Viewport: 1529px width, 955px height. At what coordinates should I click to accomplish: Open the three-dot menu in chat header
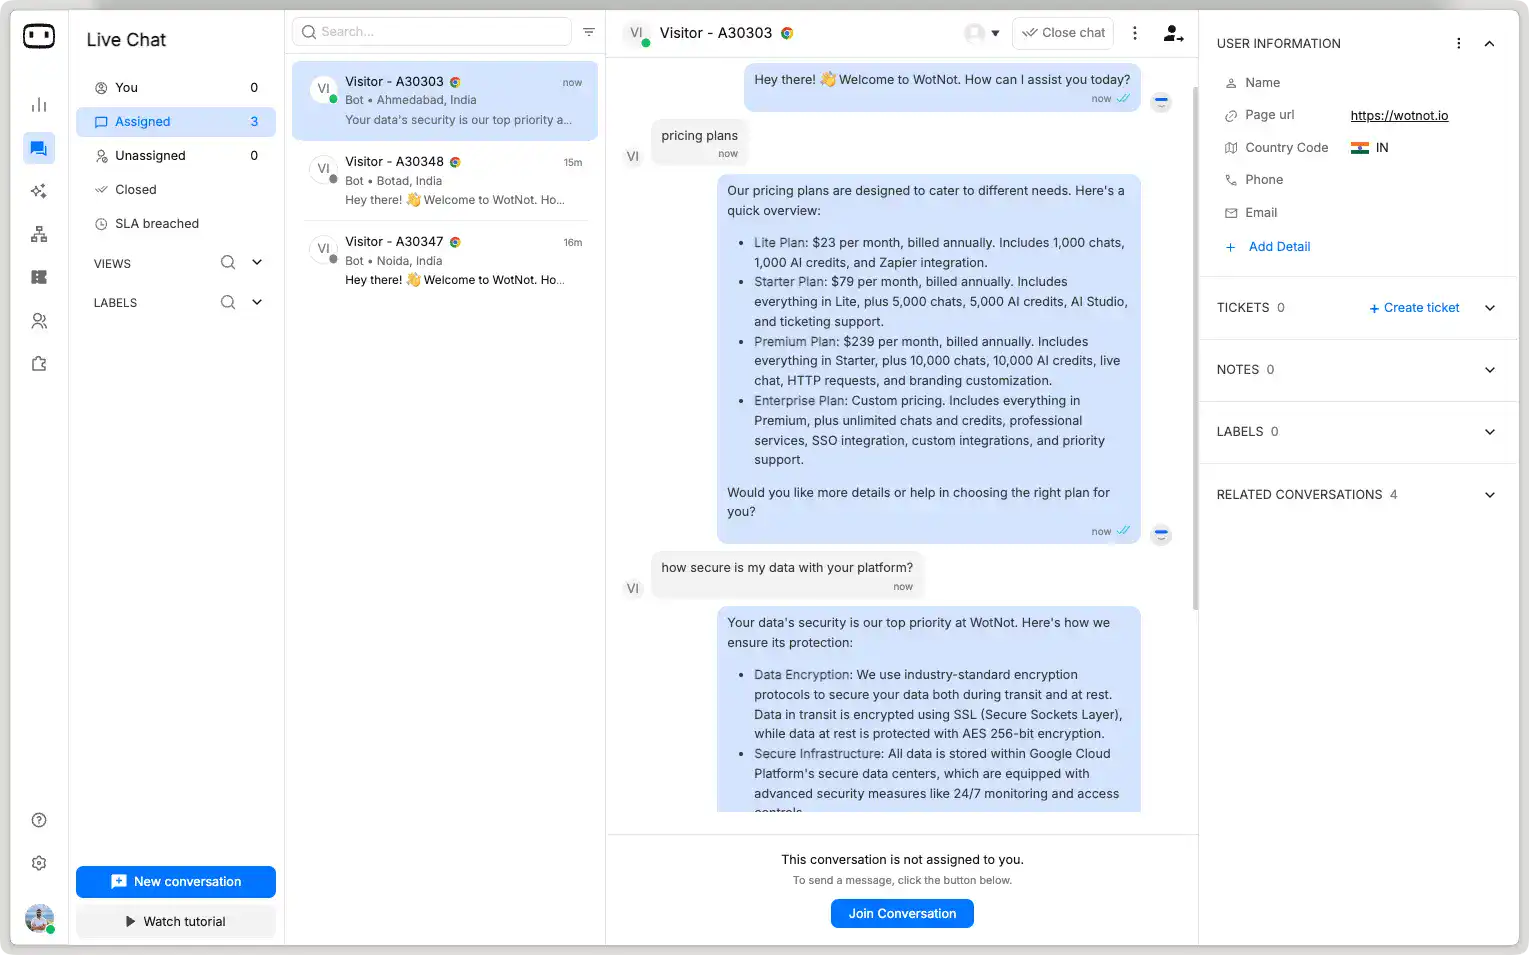(1135, 32)
